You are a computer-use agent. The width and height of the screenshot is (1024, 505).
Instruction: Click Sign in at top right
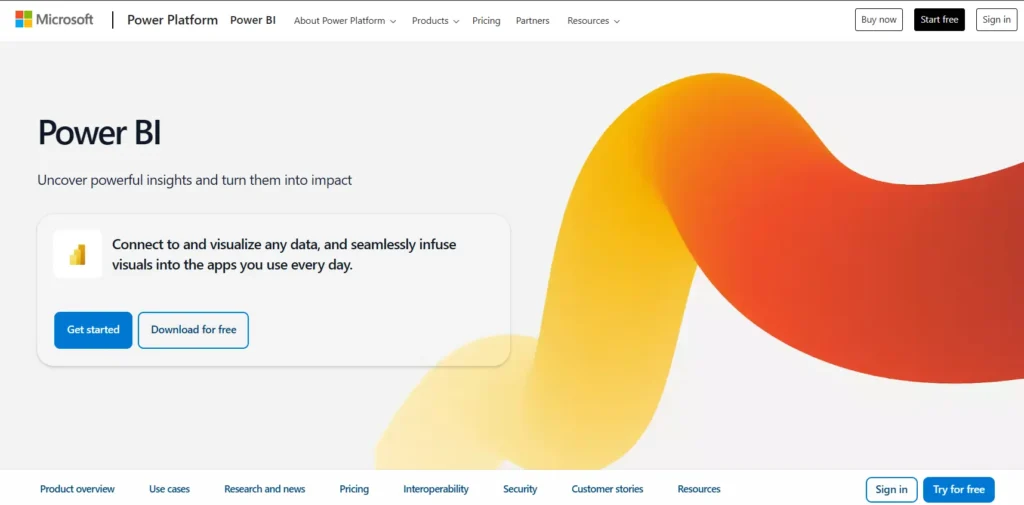(997, 20)
